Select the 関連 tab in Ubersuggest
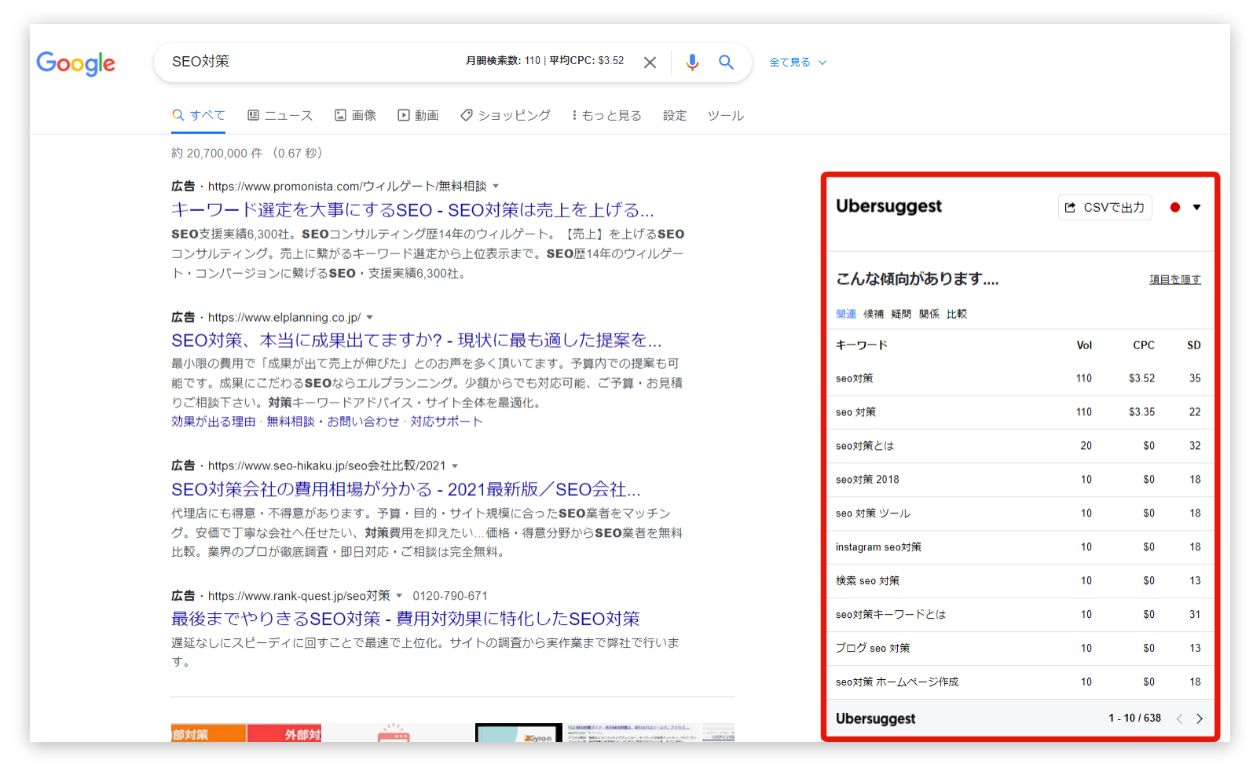Screen dimensions: 1260x772 (x=846, y=314)
